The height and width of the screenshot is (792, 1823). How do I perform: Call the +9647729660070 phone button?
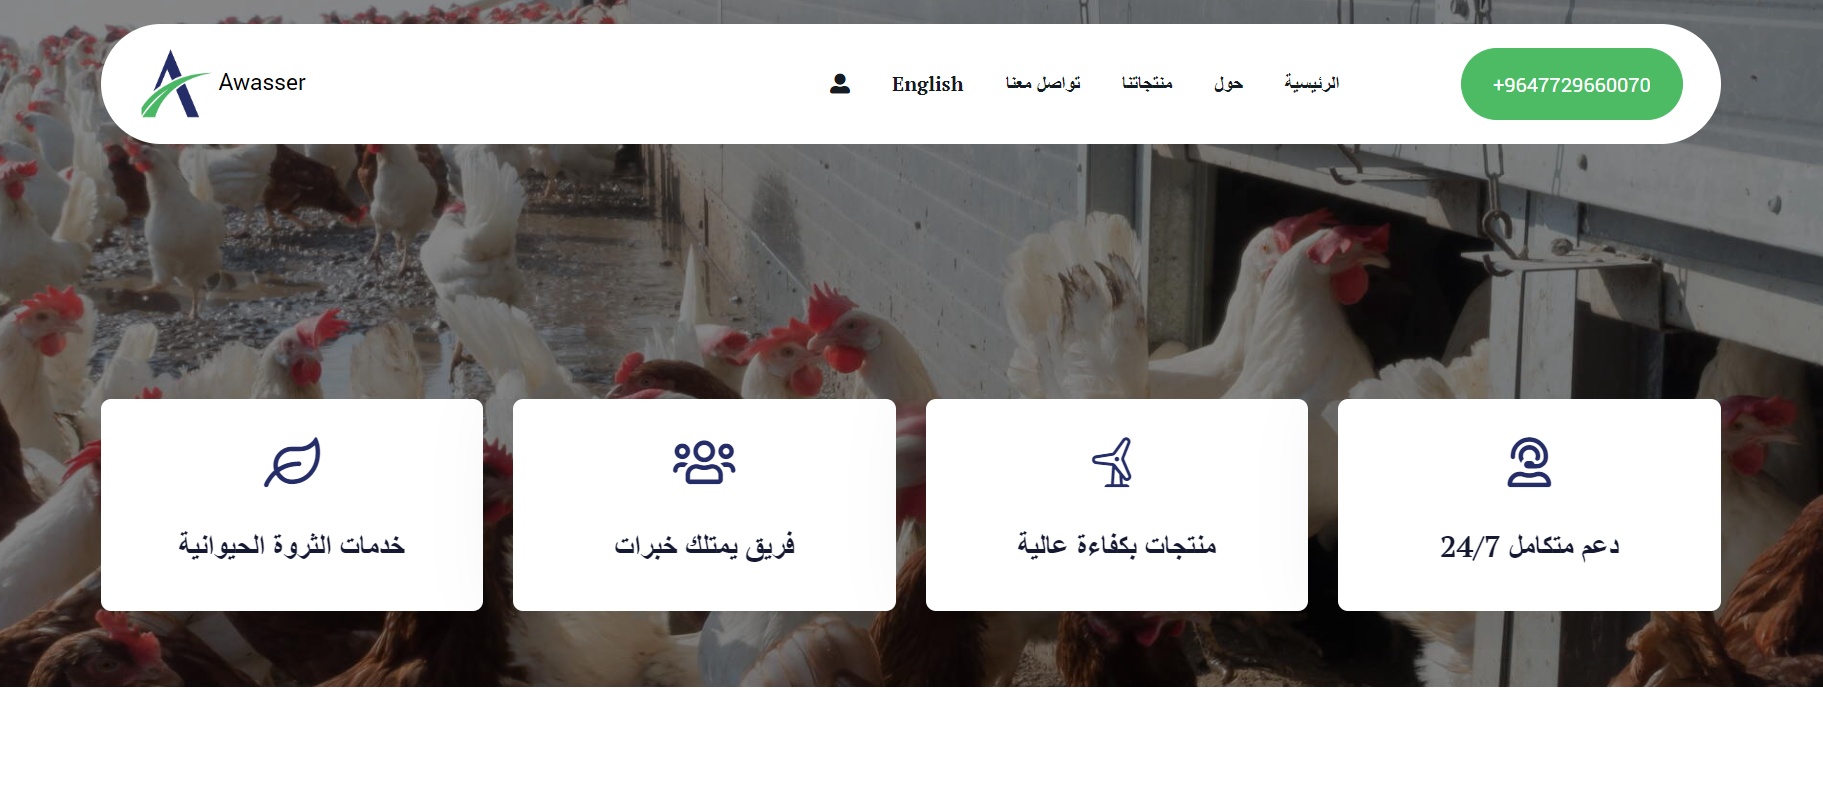click(1571, 84)
